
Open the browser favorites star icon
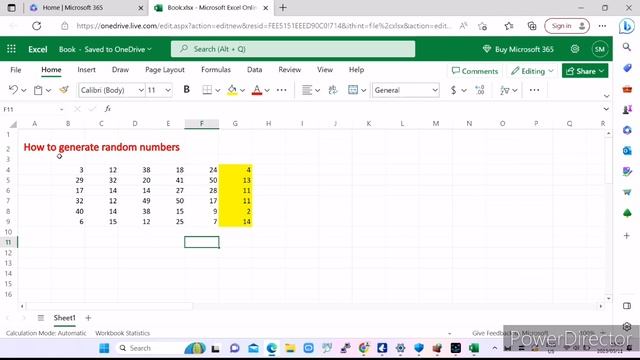(x=509, y=26)
